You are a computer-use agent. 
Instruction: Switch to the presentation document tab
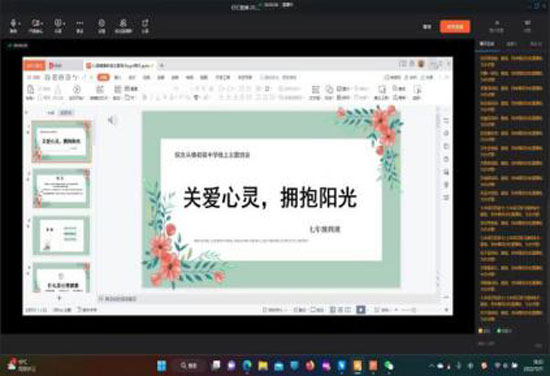point(119,65)
